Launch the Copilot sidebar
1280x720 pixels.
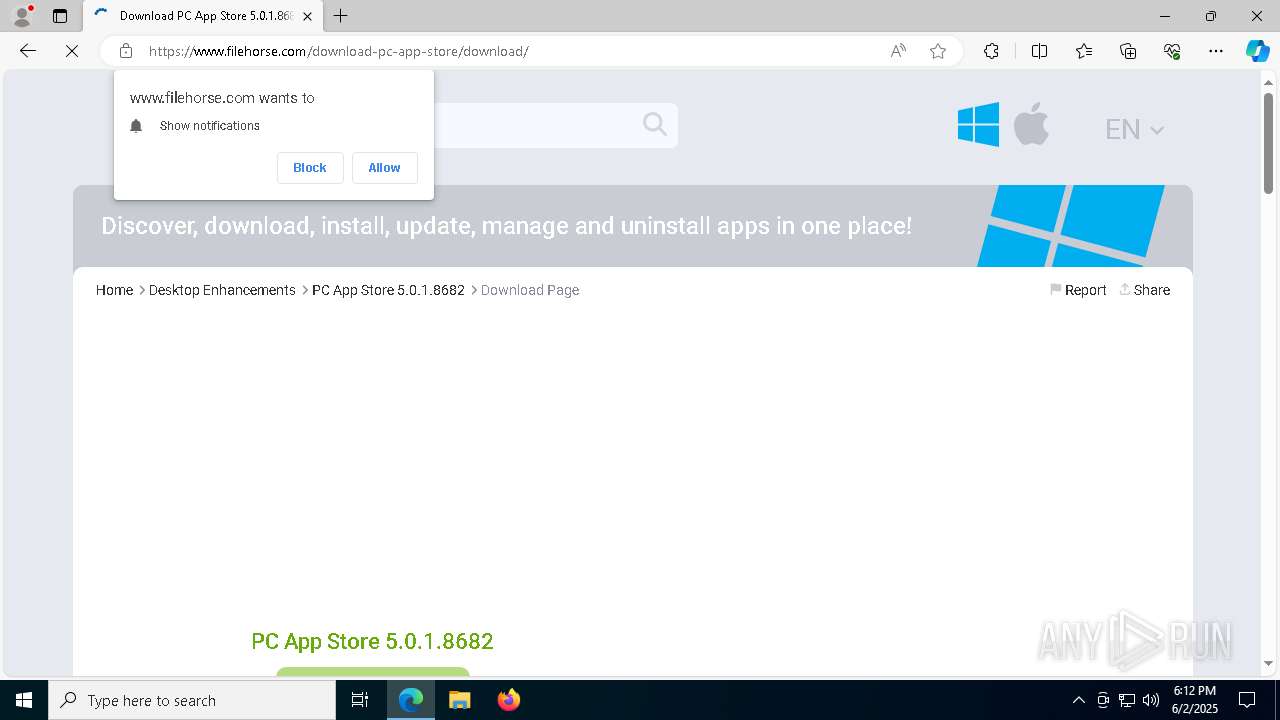(x=1257, y=51)
